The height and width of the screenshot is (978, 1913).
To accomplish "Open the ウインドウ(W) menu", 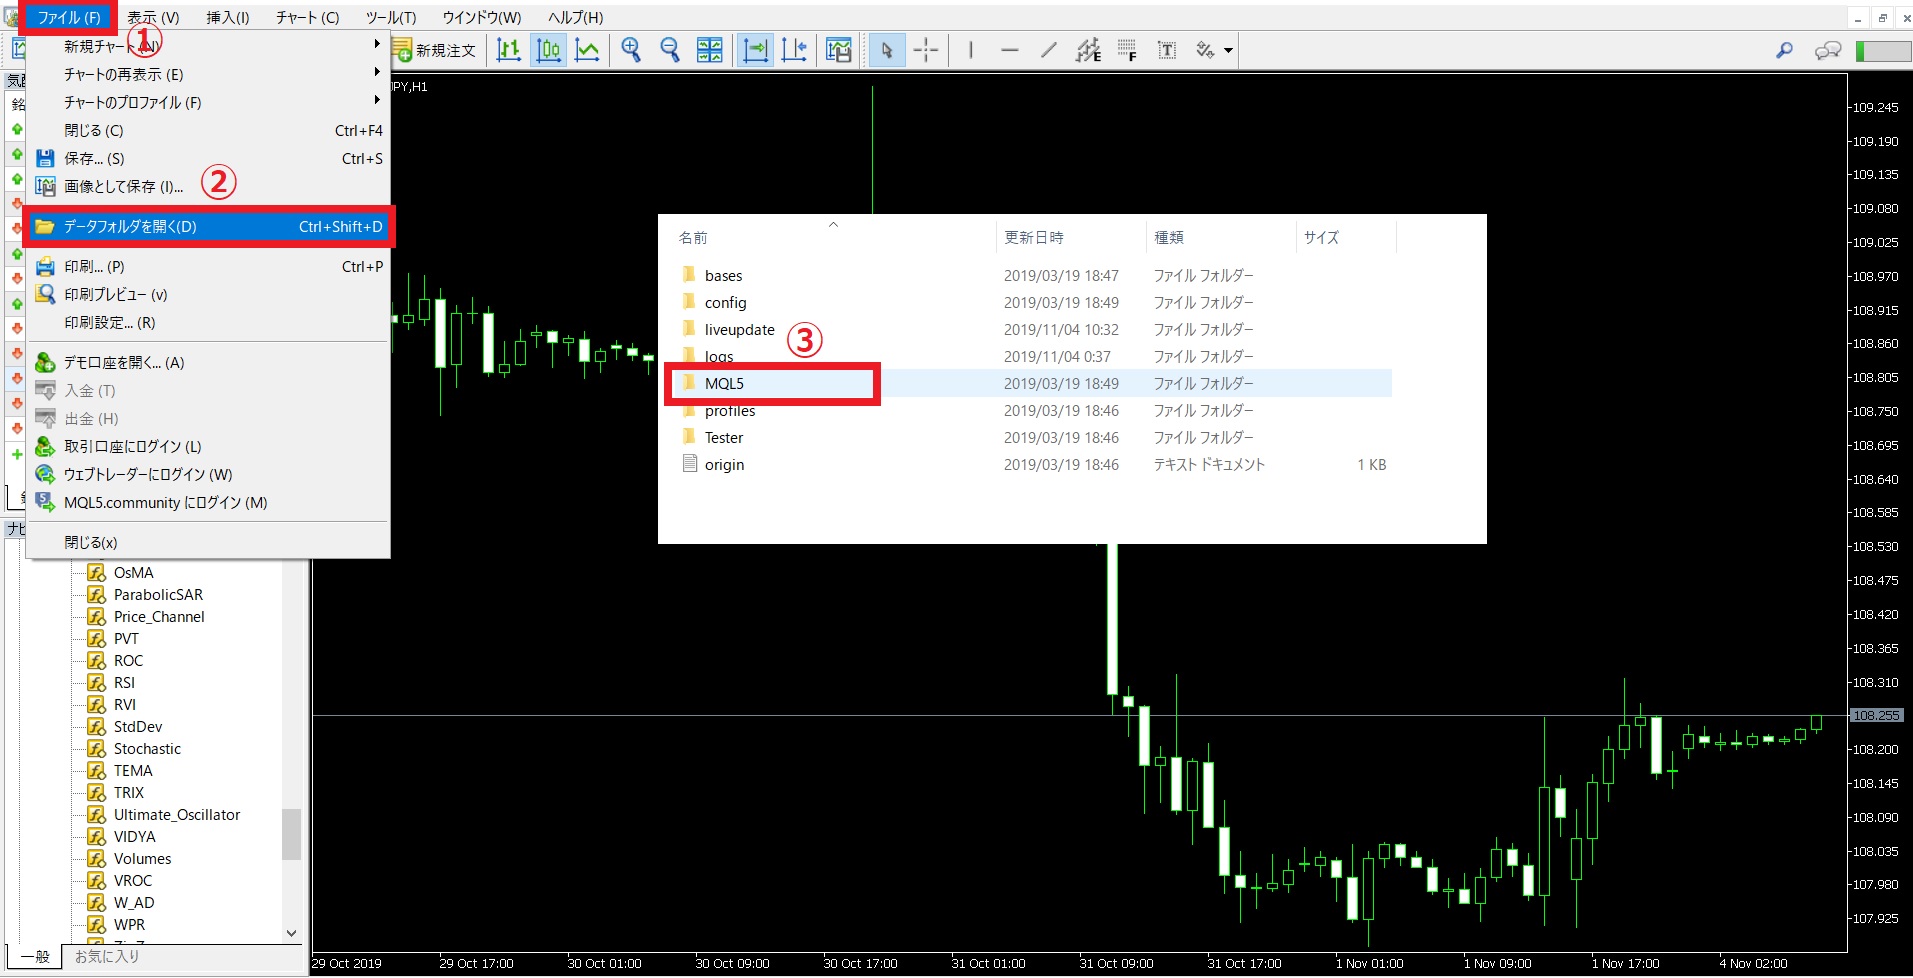I will pyautogui.click(x=482, y=17).
